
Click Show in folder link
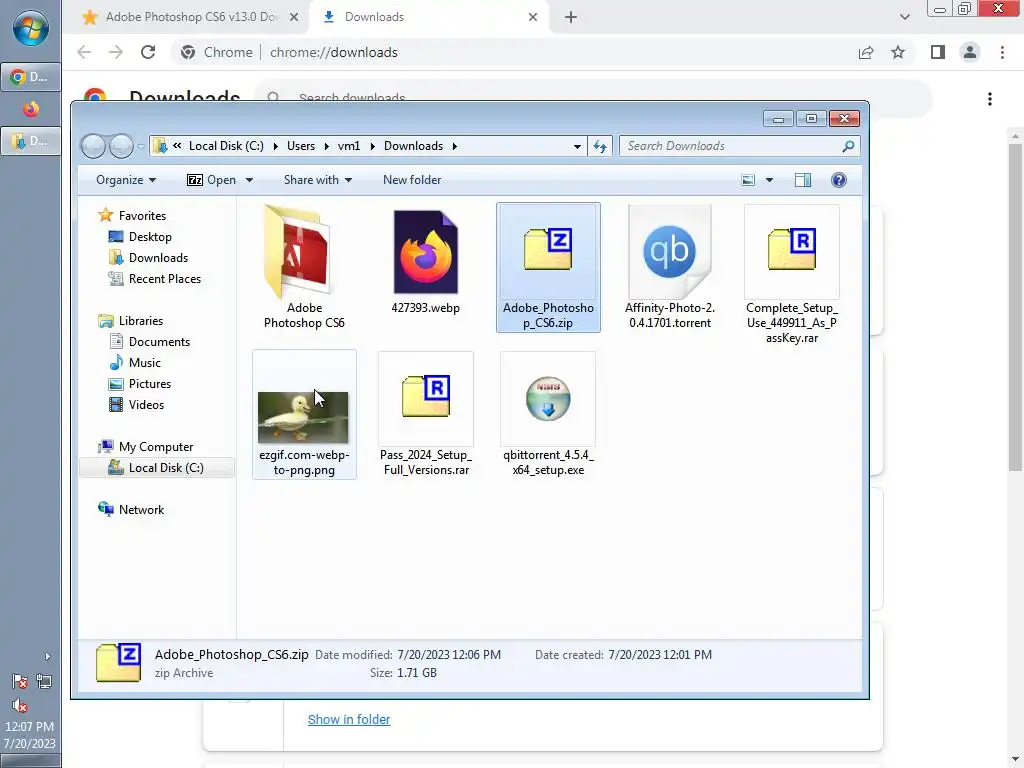349,720
